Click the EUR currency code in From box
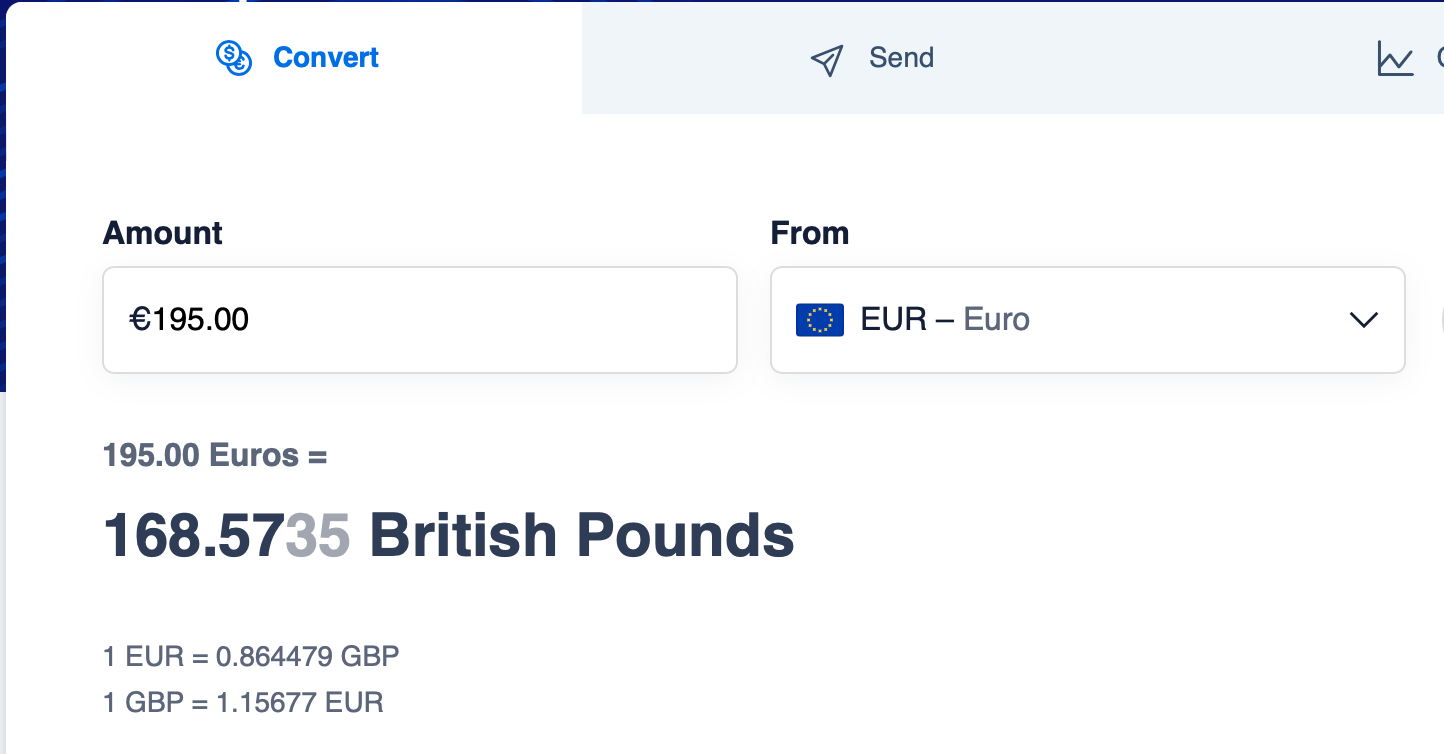Image resolution: width=1444 pixels, height=754 pixels. (893, 320)
